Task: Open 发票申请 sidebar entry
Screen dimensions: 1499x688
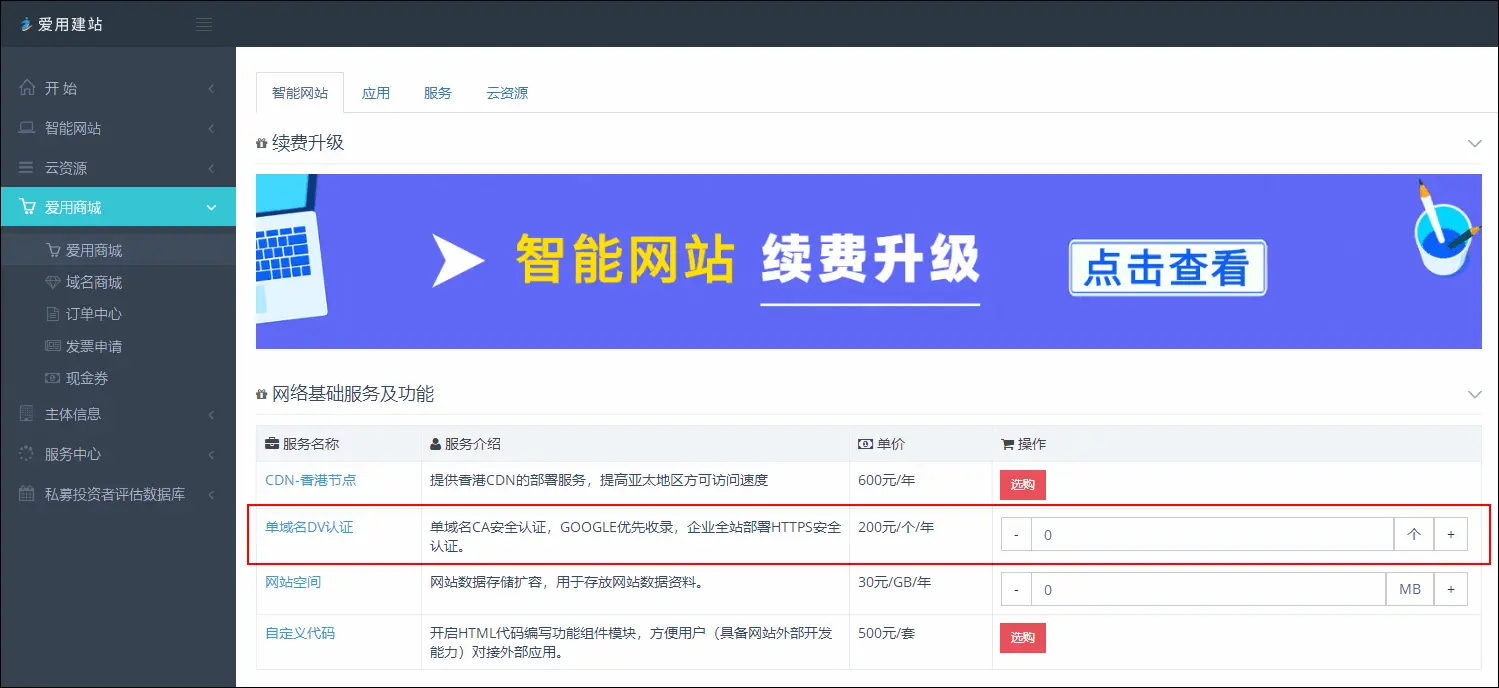Action: [93, 346]
